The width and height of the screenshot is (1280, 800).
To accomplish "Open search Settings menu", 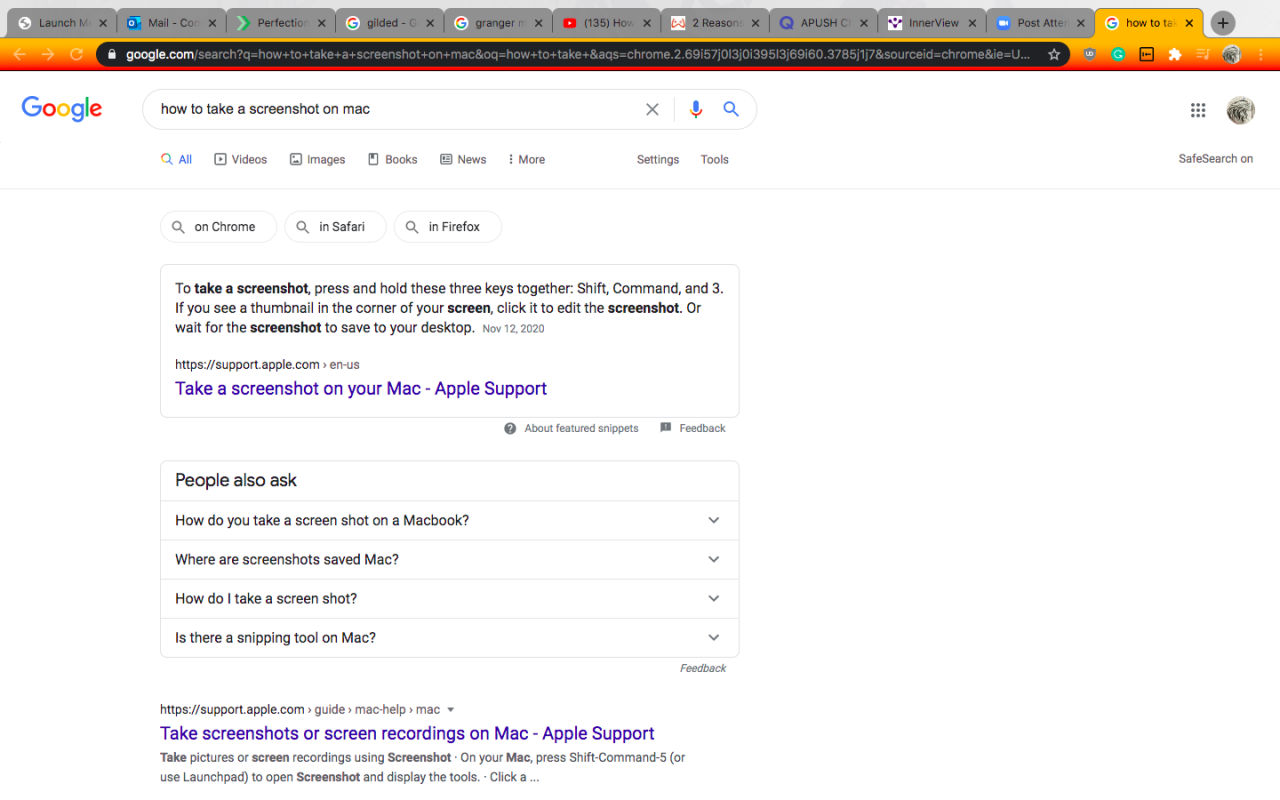I will (x=658, y=160).
